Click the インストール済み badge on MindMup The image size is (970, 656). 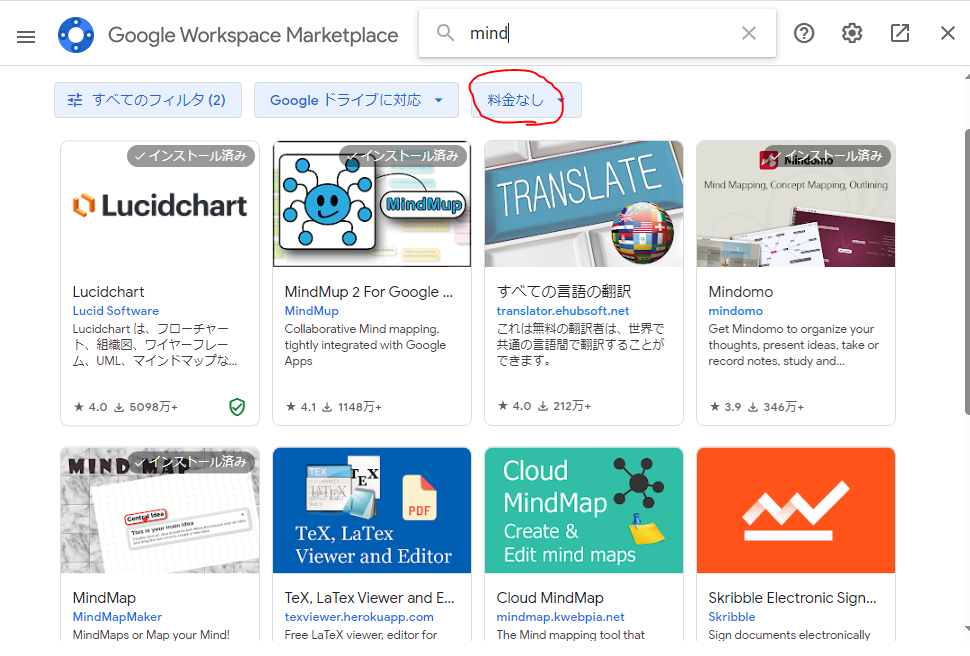(403, 156)
